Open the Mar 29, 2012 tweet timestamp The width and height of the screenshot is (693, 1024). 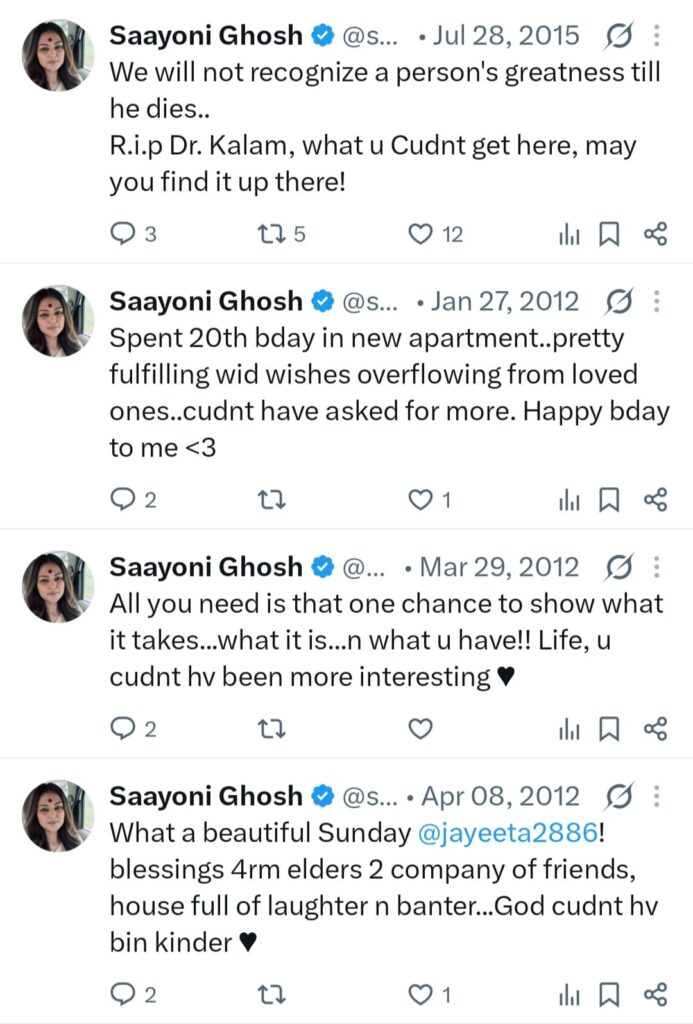[x=499, y=567]
